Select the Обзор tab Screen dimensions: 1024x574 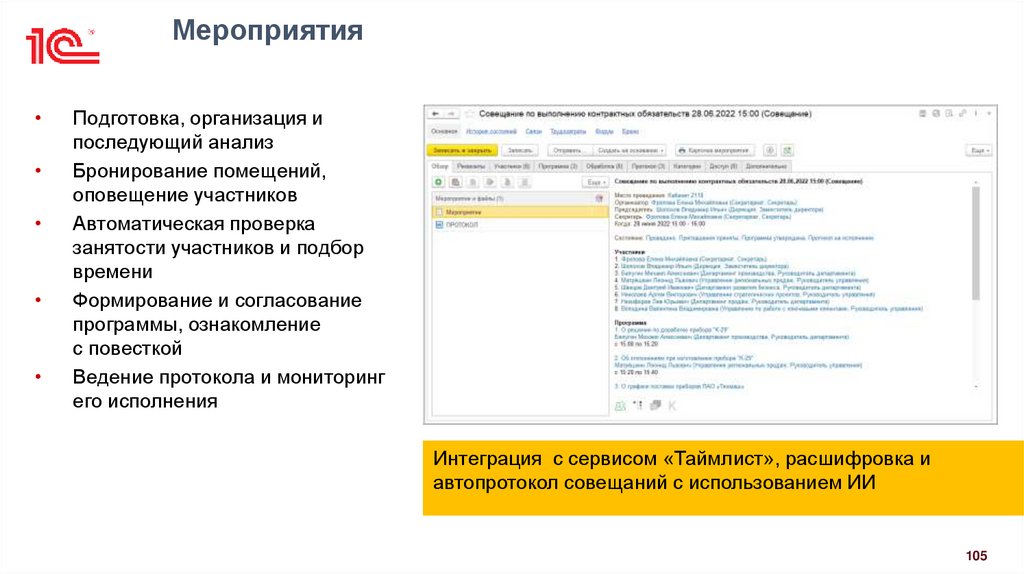[x=440, y=167]
